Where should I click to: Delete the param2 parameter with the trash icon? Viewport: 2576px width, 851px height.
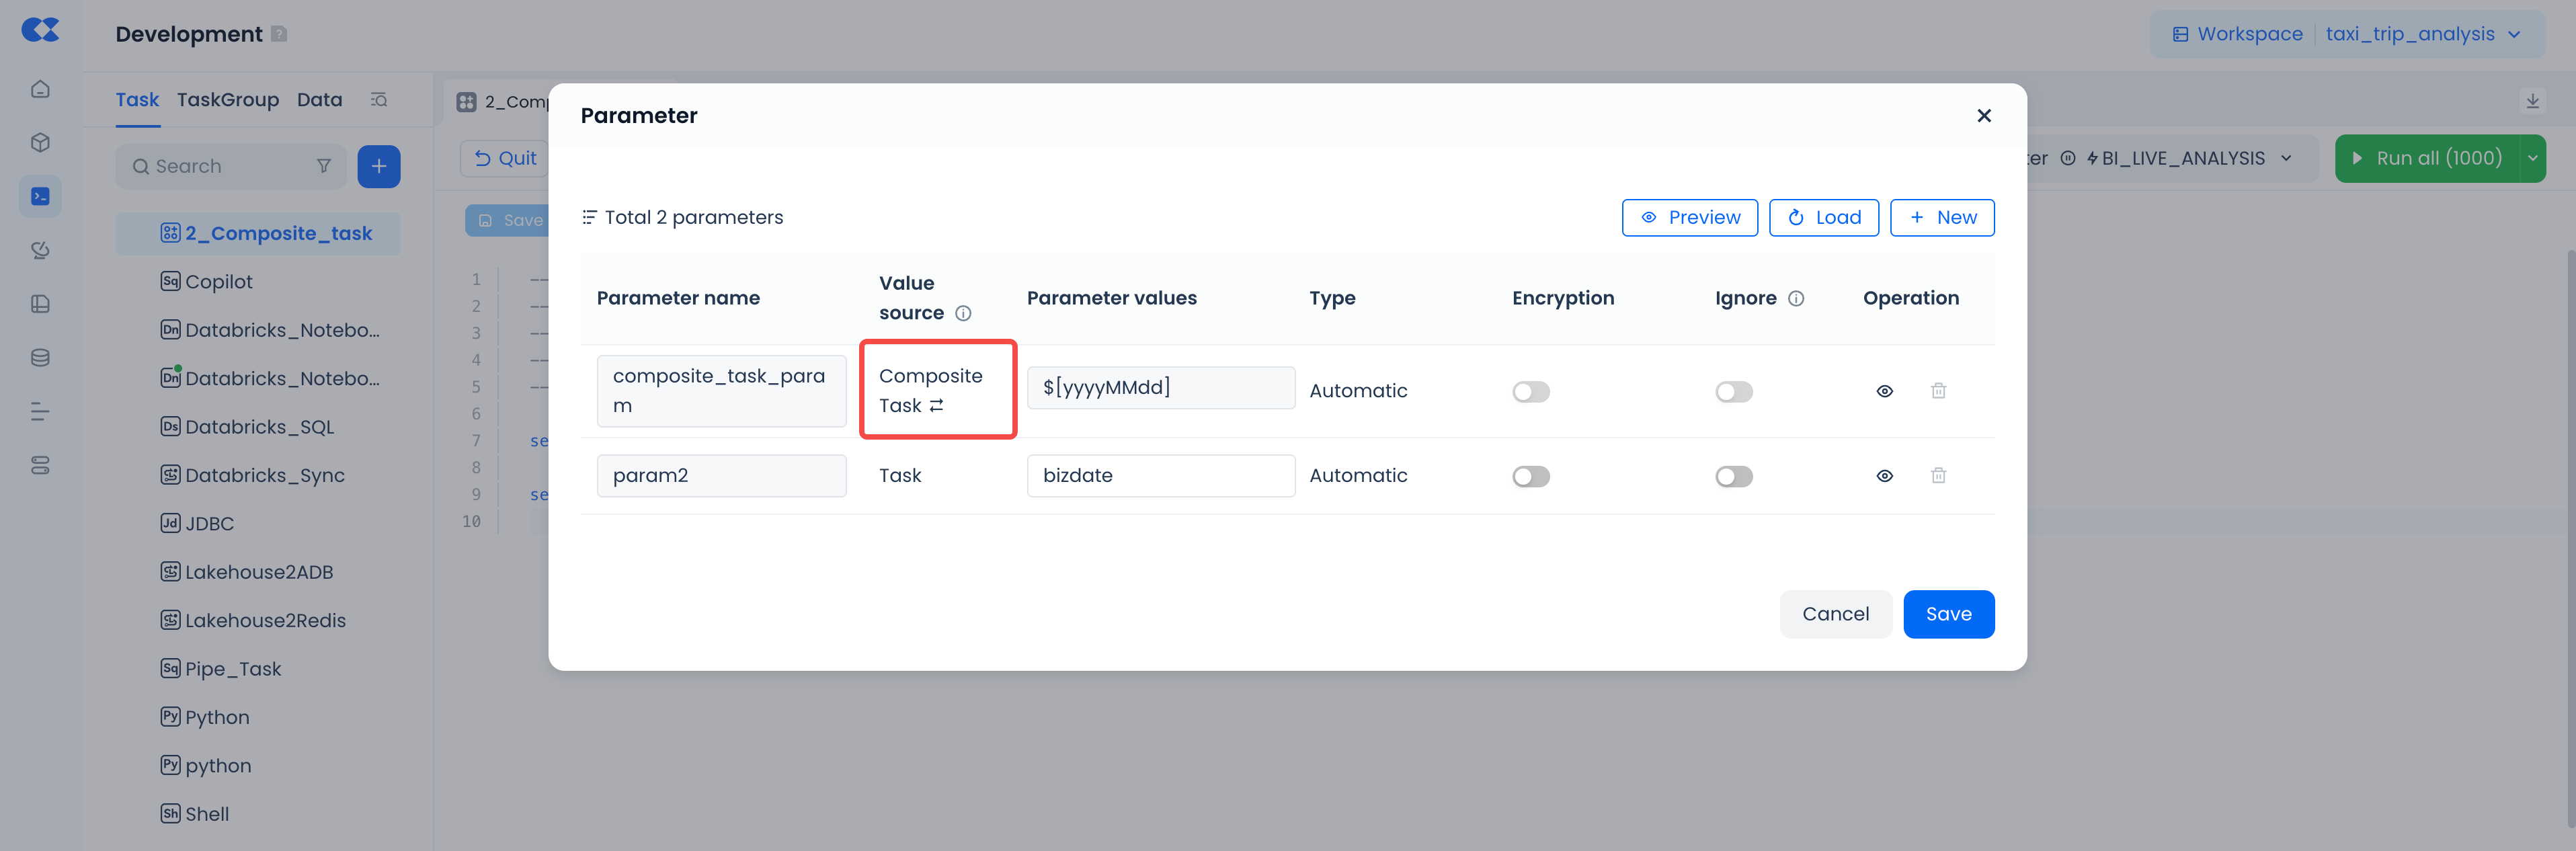(x=1938, y=476)
